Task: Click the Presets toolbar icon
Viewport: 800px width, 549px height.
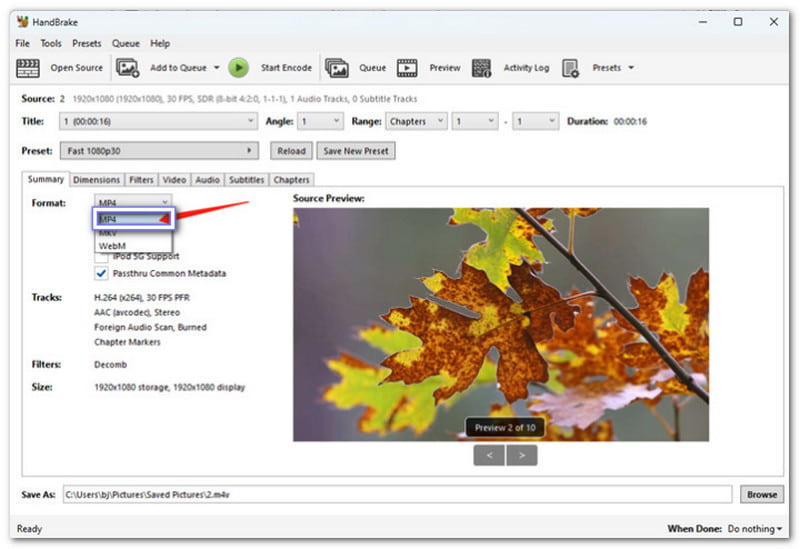Action: (570, 68)
